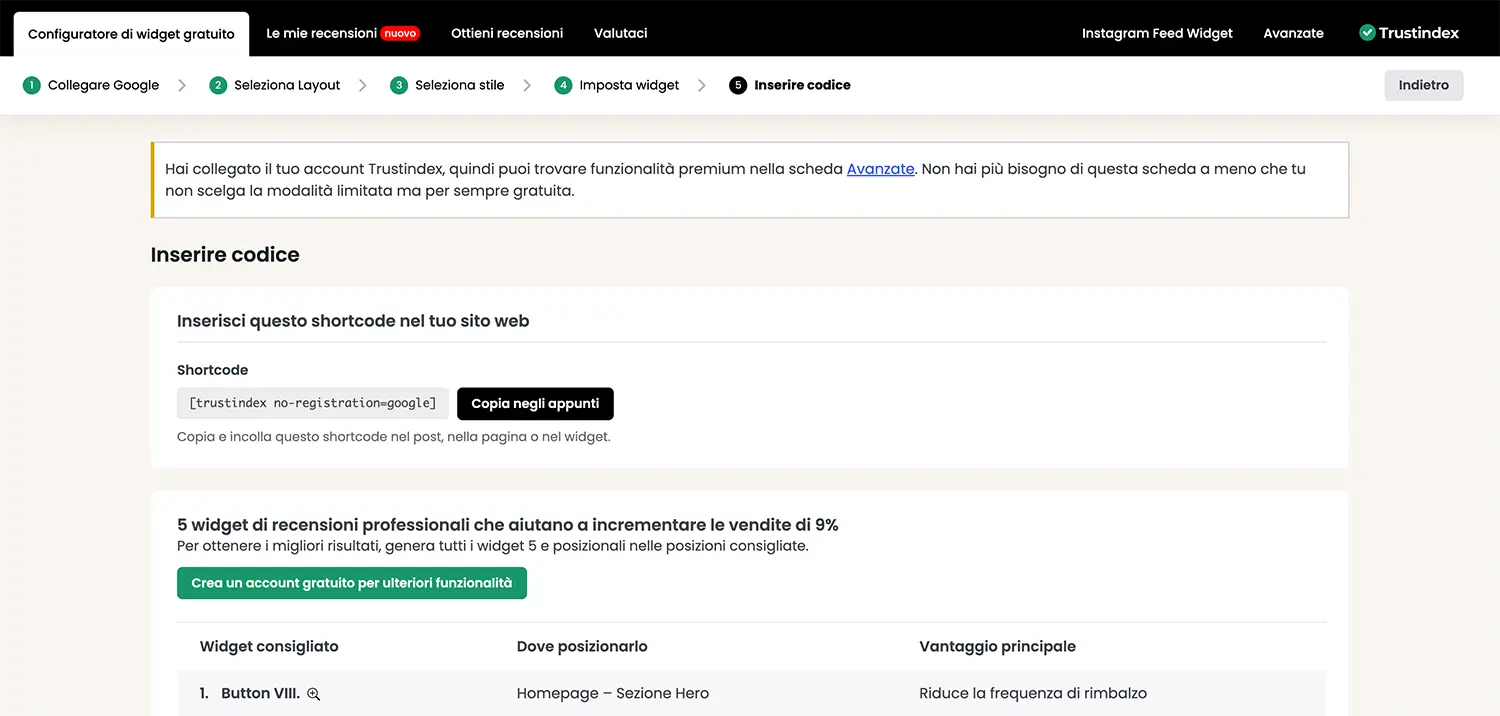Click the magnifier icon next to Button VIII.
Screen dimensions: 1500x716
313,694
